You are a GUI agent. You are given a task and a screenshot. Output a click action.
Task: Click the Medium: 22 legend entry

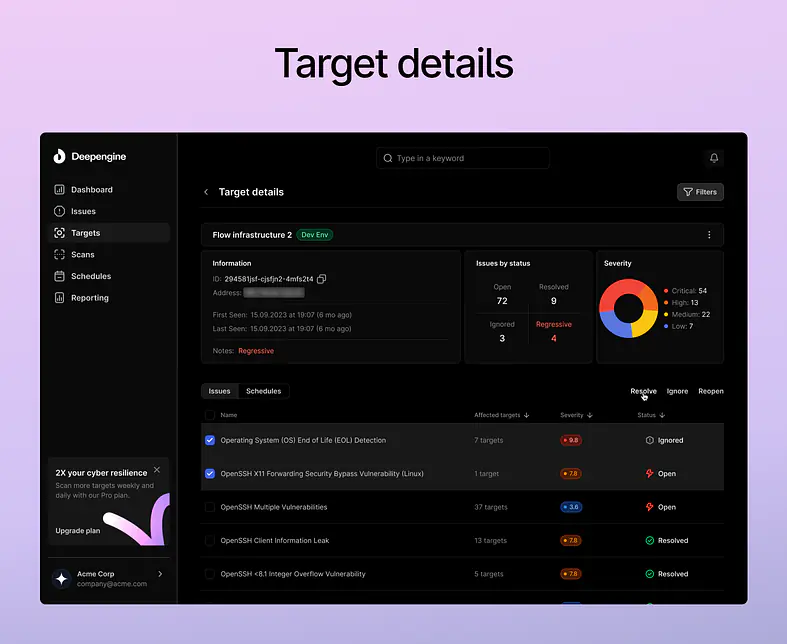tap(687, 314)
